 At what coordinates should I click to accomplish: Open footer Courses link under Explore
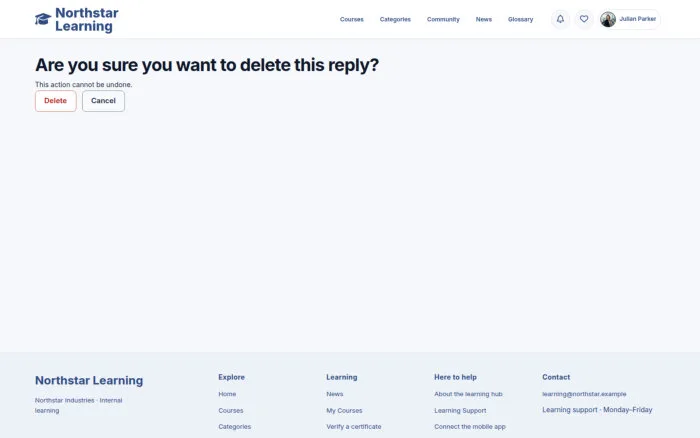231,410
